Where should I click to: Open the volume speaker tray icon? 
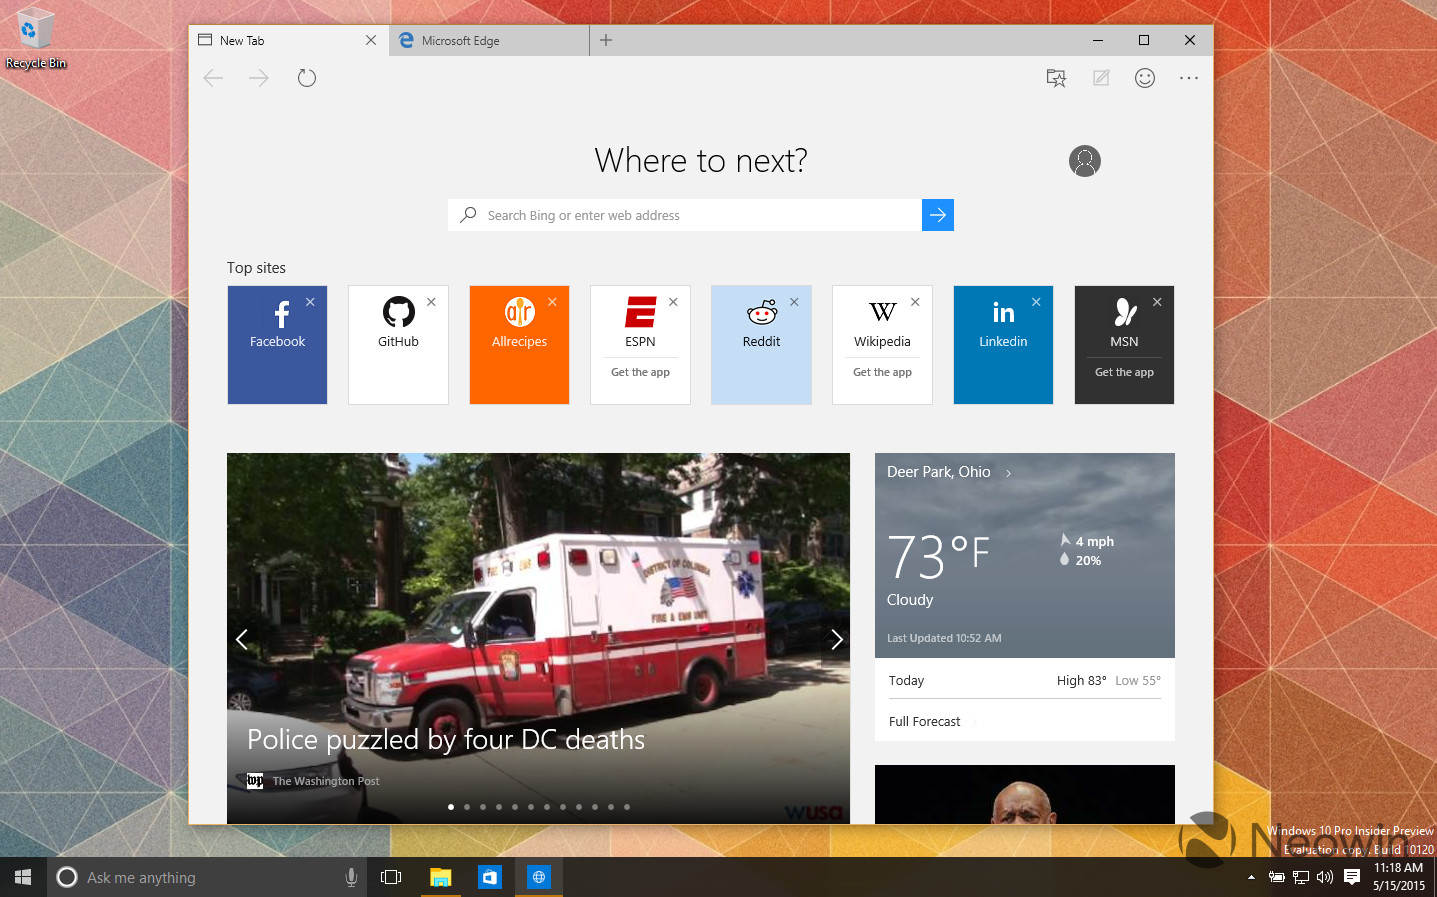[1325, 877]
